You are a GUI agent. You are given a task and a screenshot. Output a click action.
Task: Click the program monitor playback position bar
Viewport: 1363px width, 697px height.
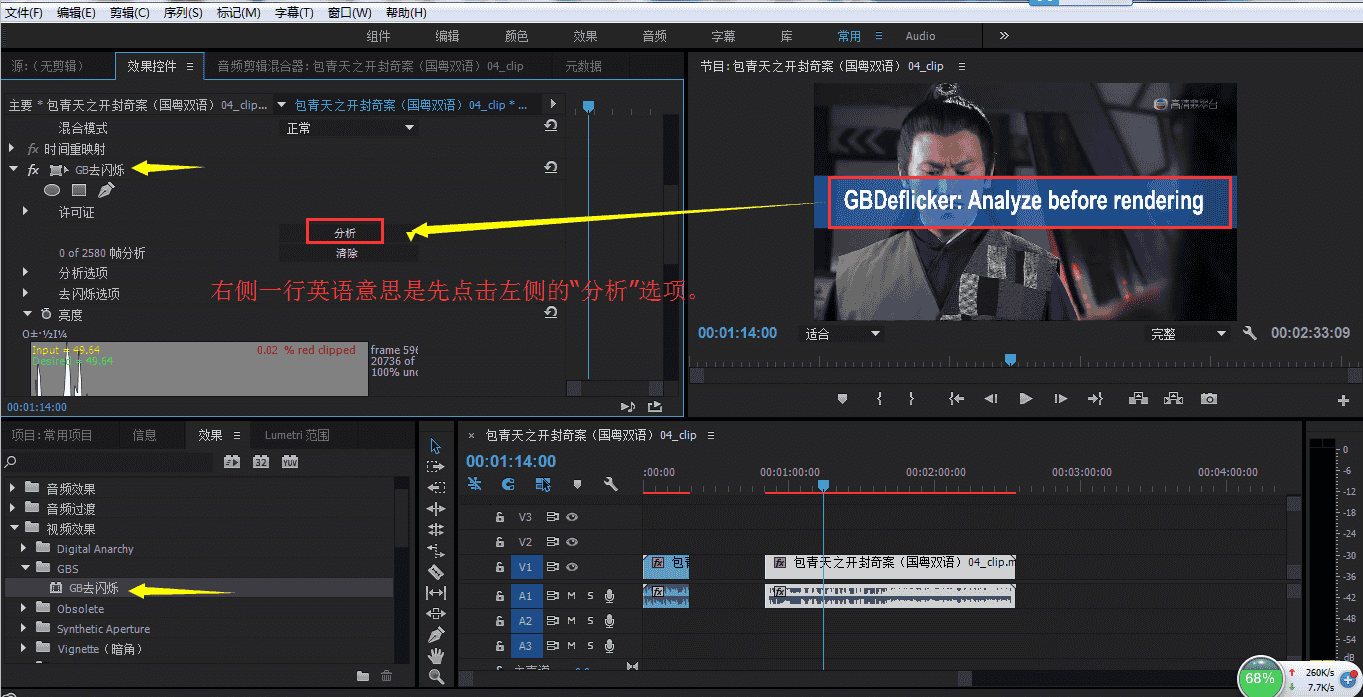point(1009,359)
